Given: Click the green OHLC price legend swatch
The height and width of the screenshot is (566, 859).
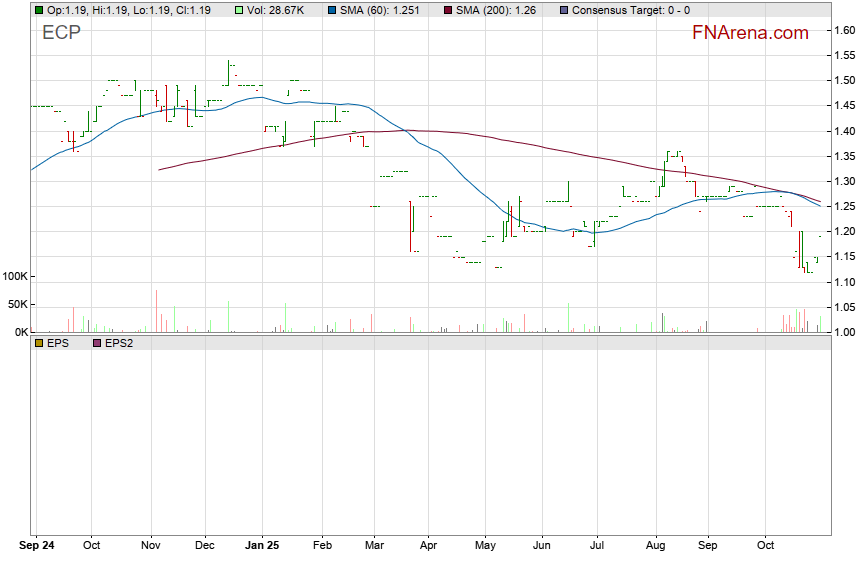Looking at the screenshot, I should pyautogui.click(x=38, y=10).
